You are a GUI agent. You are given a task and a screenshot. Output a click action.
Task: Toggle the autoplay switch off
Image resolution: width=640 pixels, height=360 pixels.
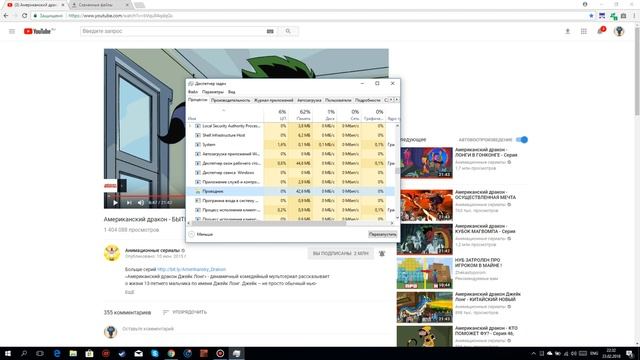(522, 140)
